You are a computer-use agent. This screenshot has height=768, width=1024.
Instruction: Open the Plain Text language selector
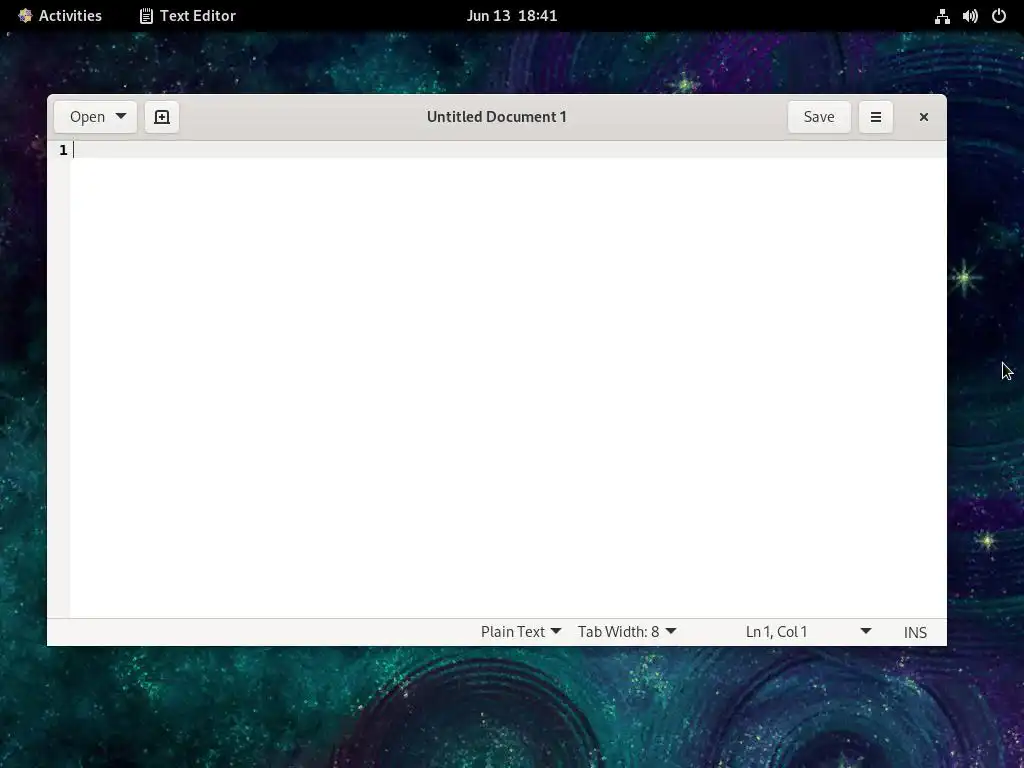520,632
